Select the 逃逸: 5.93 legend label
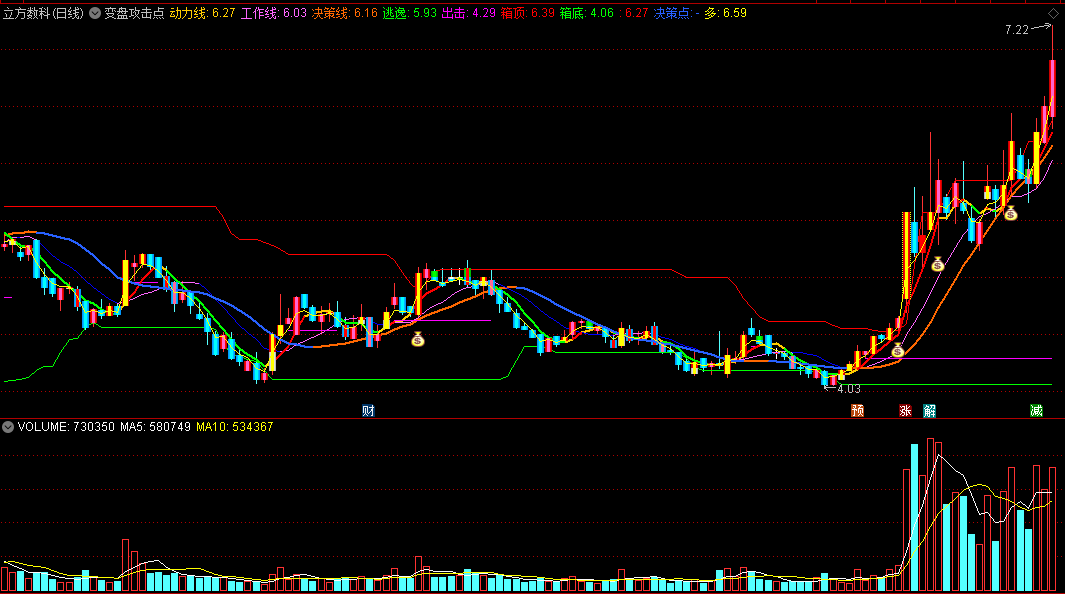Screen dimensions: 1065x594 point(410,13)
